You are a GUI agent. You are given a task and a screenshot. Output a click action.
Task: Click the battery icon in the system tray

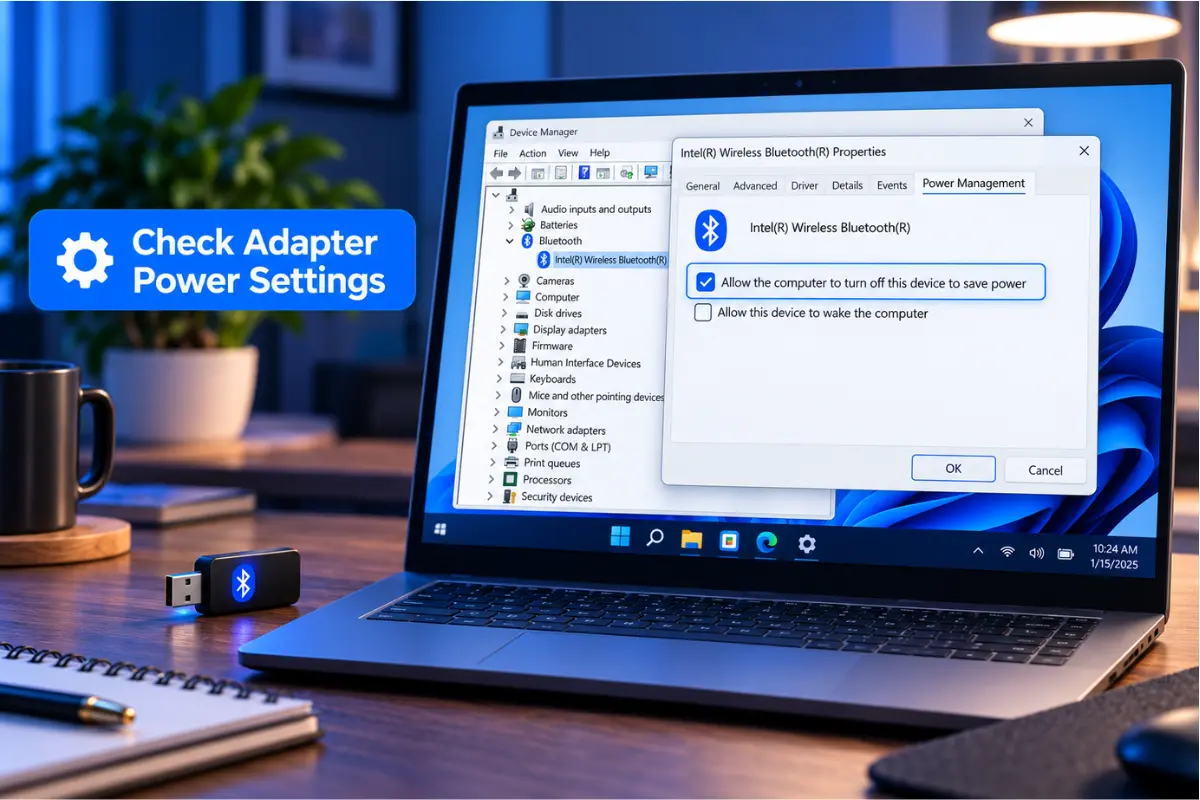(x=1066, y=554)
